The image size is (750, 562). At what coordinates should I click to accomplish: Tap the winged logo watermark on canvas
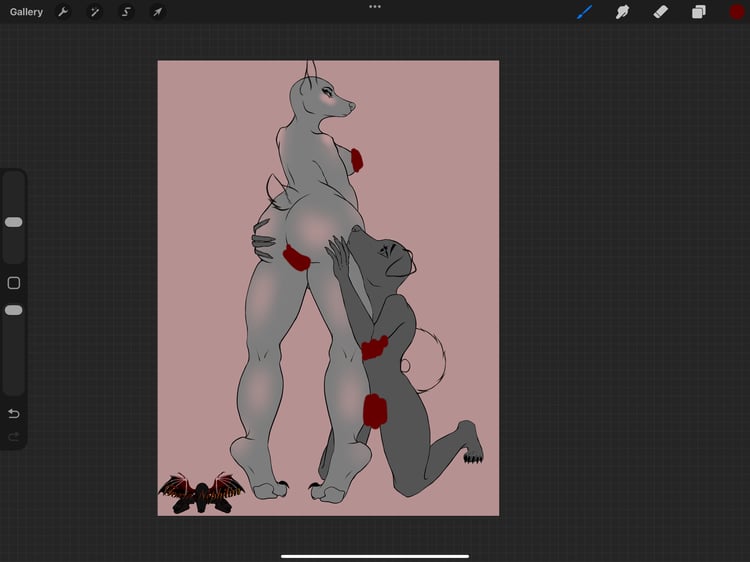(201, 493)
